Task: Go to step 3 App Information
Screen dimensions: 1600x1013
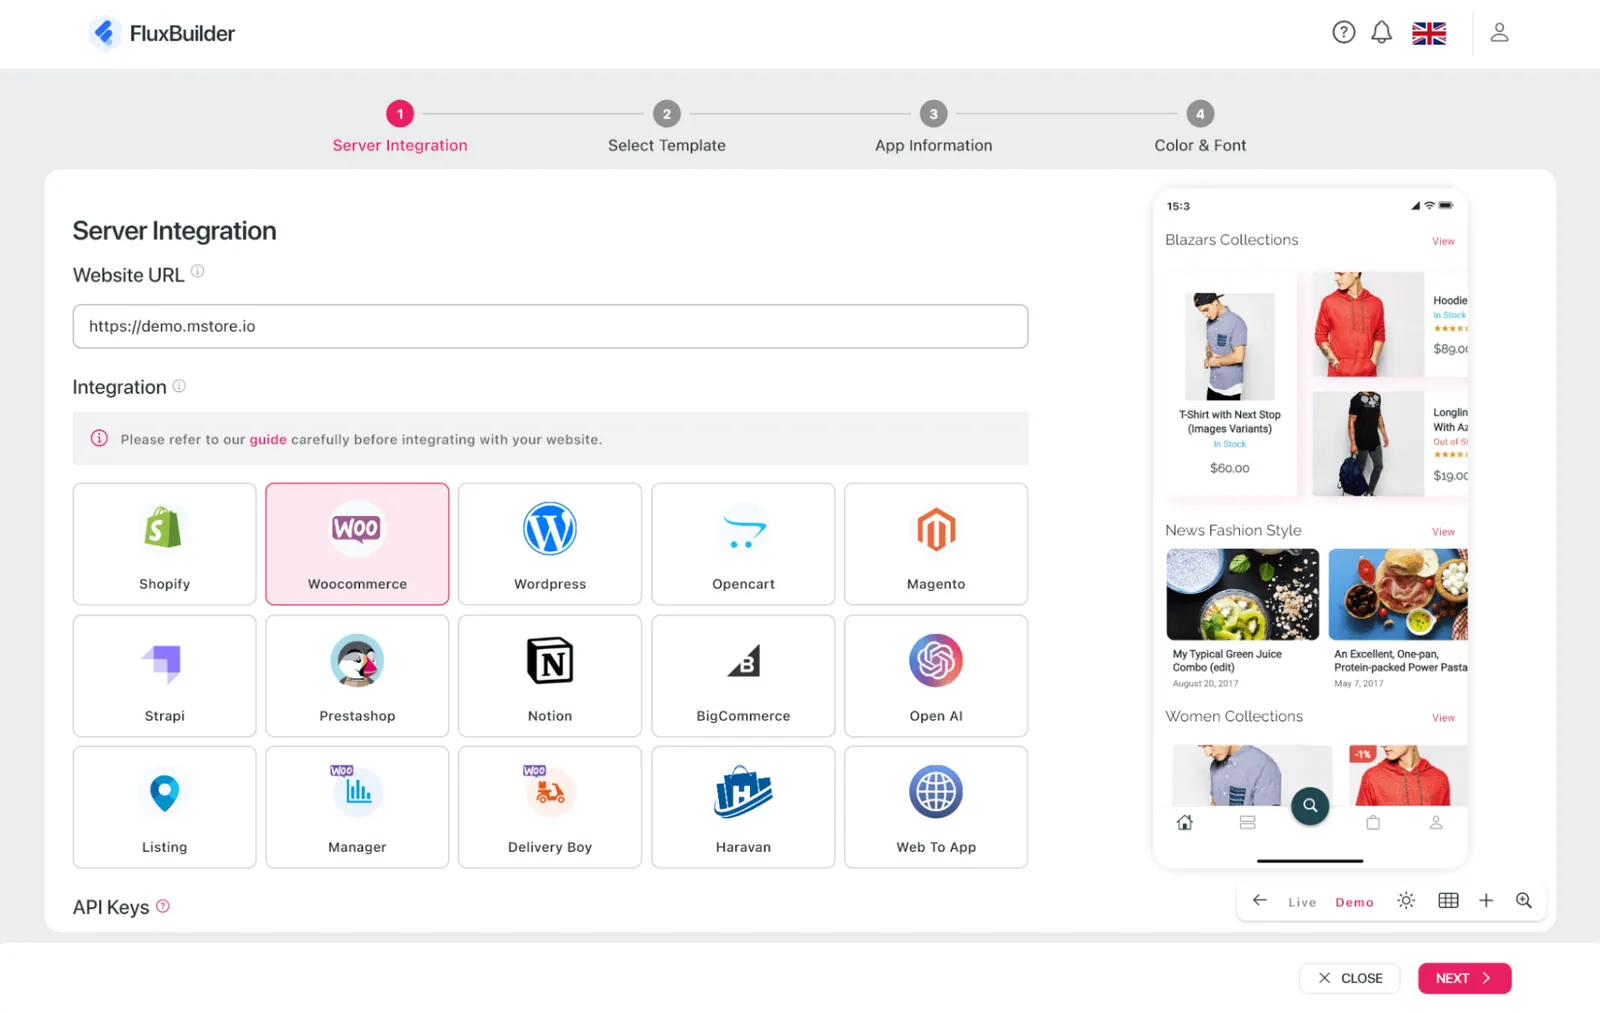Action: 934,128
